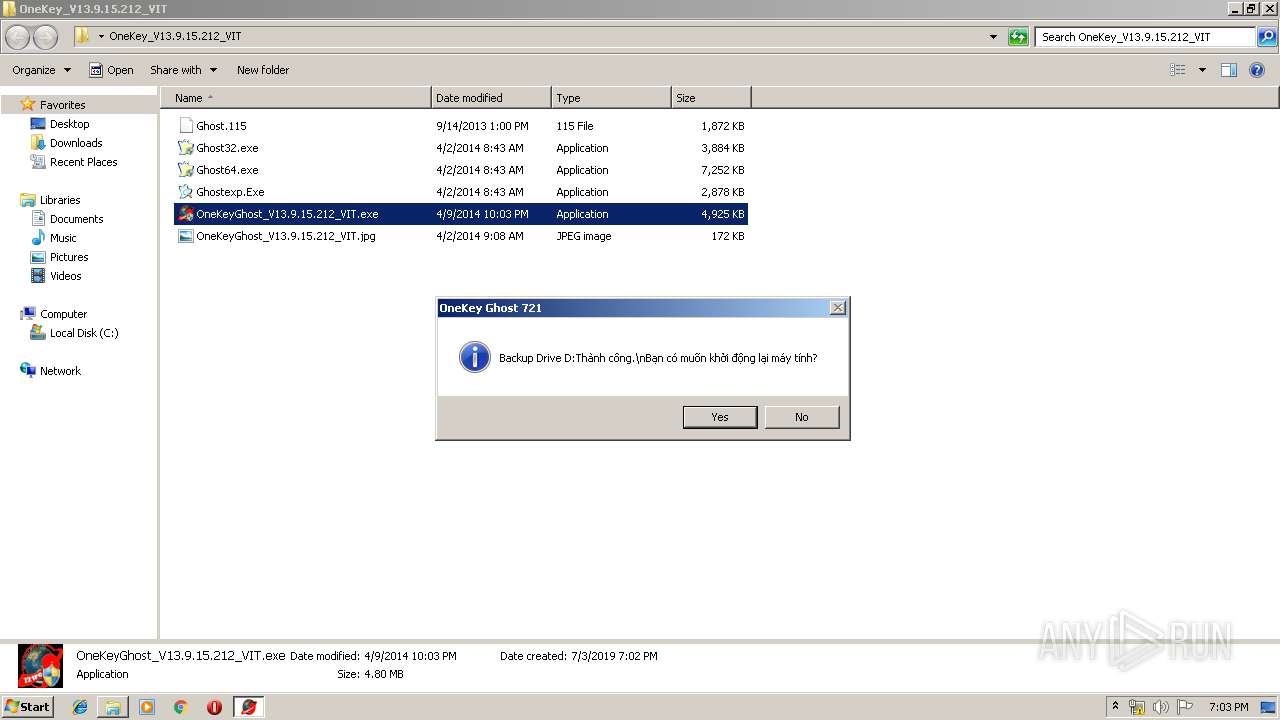Click the taskbar clock 7:03 PM
This screenshot has height=720, width=1280.
[1228, 707]
